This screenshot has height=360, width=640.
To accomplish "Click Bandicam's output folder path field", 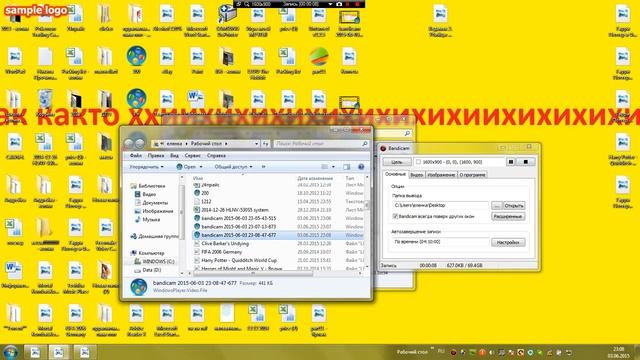I will [x=440, y=205].
